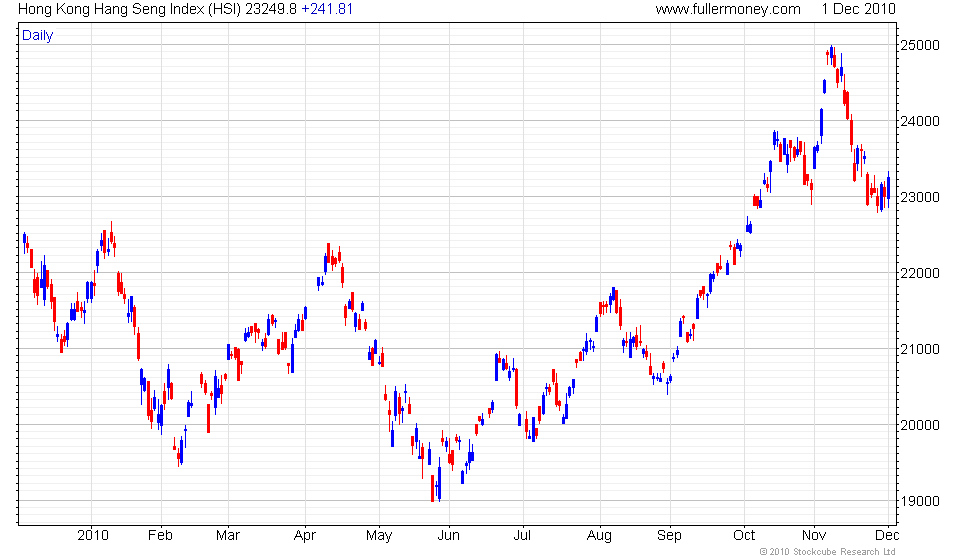Click the 'Nov' time axis label

pos(814,536)
